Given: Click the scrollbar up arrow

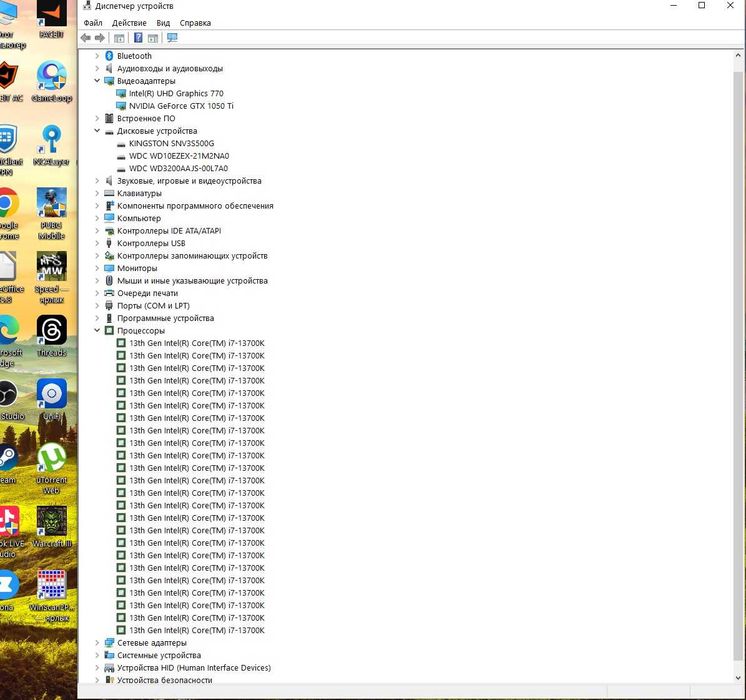Looking at the screenshot, I should [738, 55].
